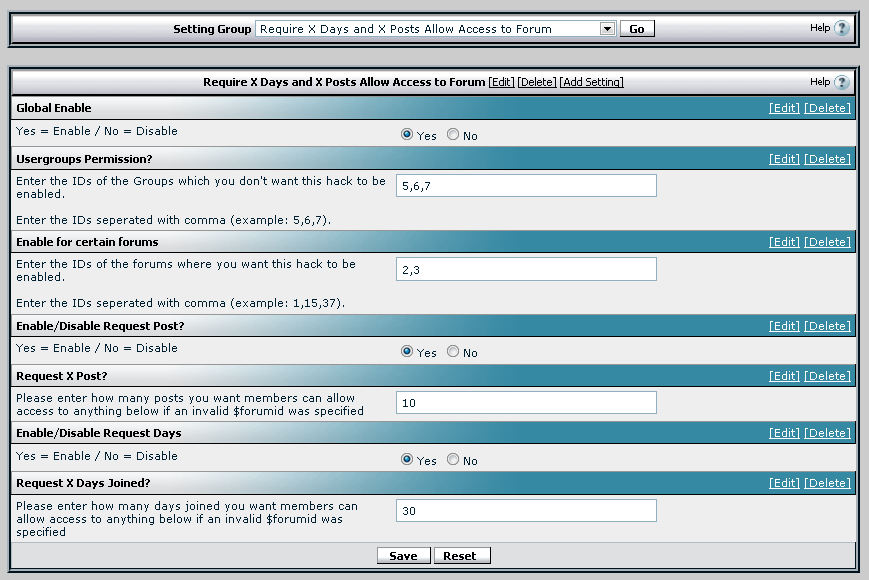Select No for Enable/Disable Request Days
Image resolution: width=869 pixels, height=580 pixels.
tap(453, 460)
